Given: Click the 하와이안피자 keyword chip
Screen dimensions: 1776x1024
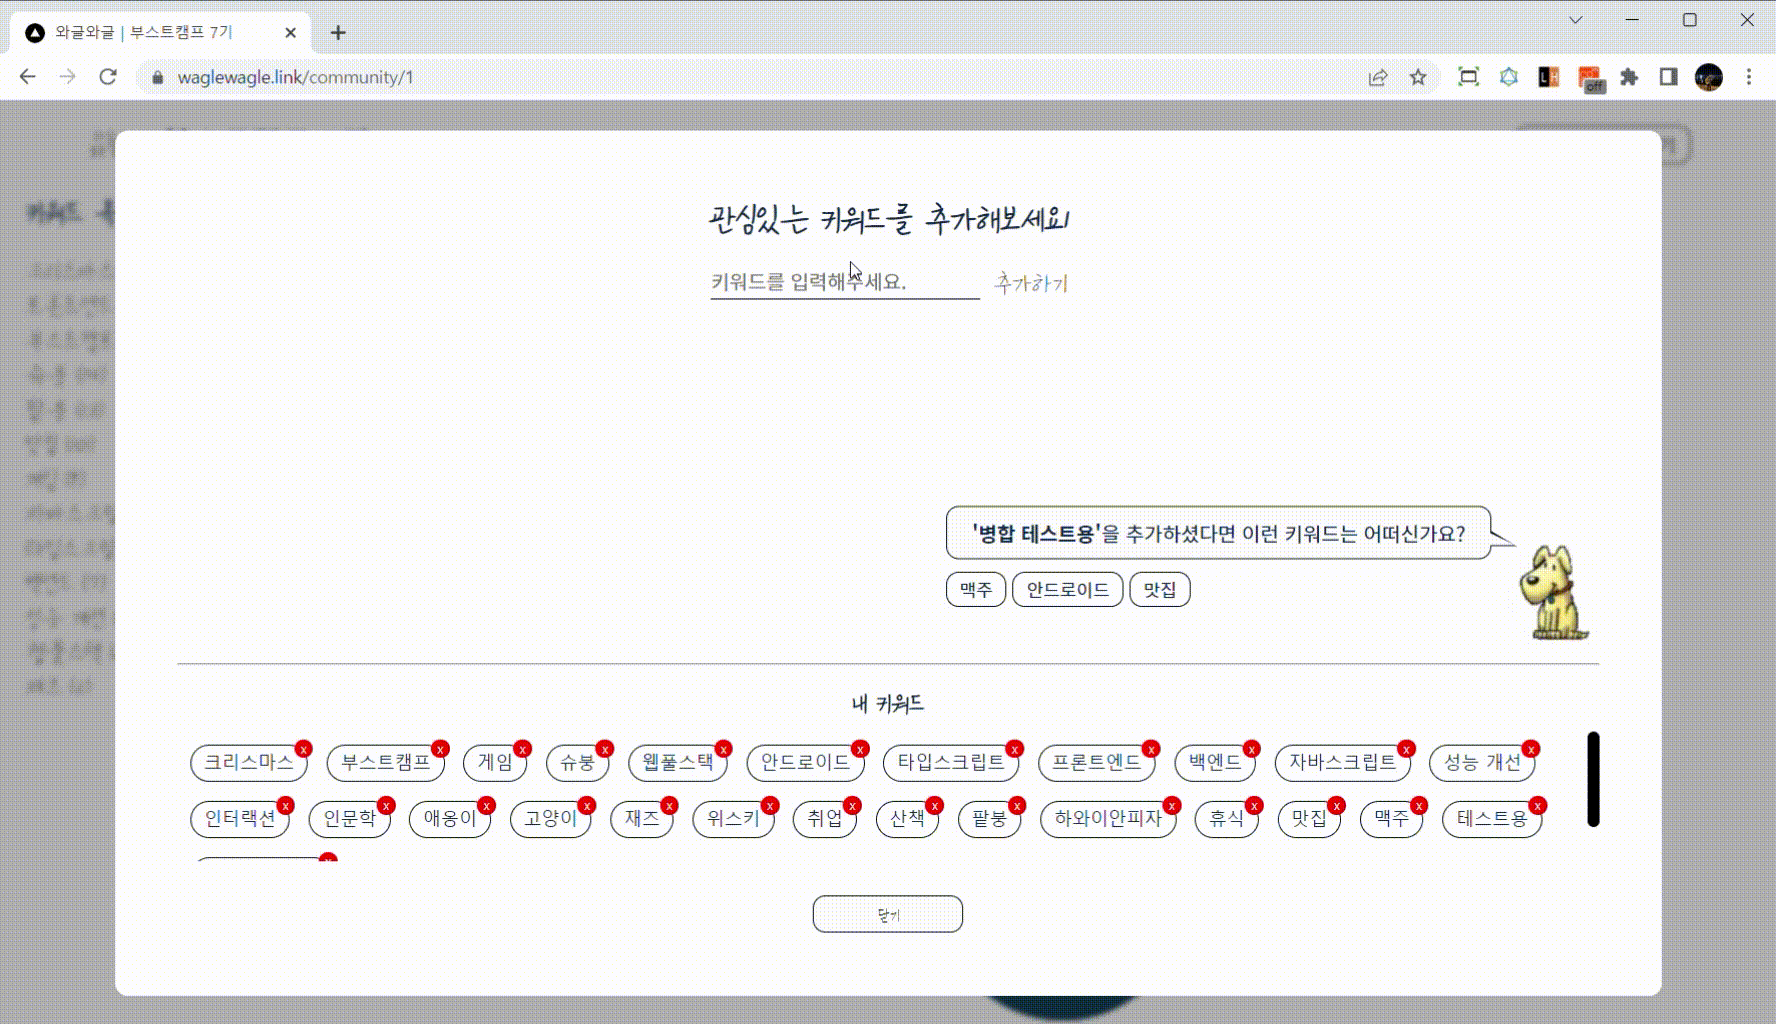Looking at the screenshot, I should [x=1108, y=819].
